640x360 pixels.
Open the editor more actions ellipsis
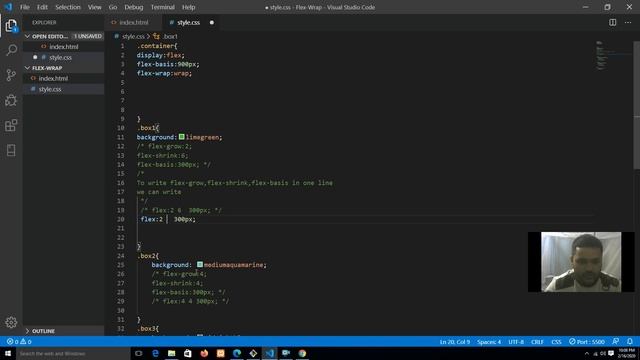(x=628, y=22)
